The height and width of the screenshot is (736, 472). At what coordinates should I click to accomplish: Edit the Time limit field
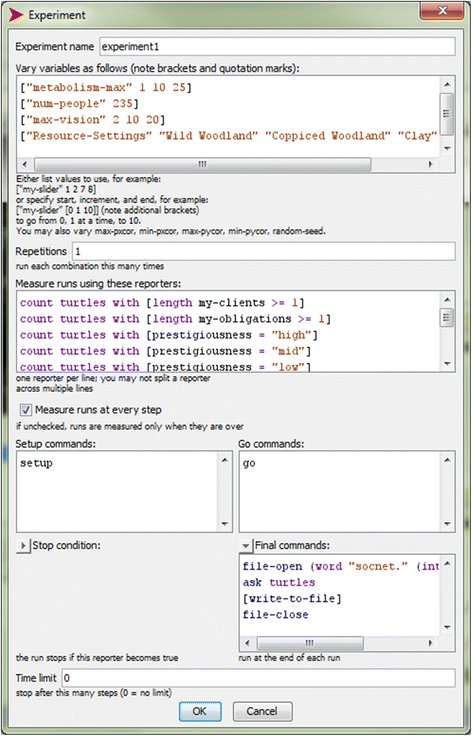258,678
